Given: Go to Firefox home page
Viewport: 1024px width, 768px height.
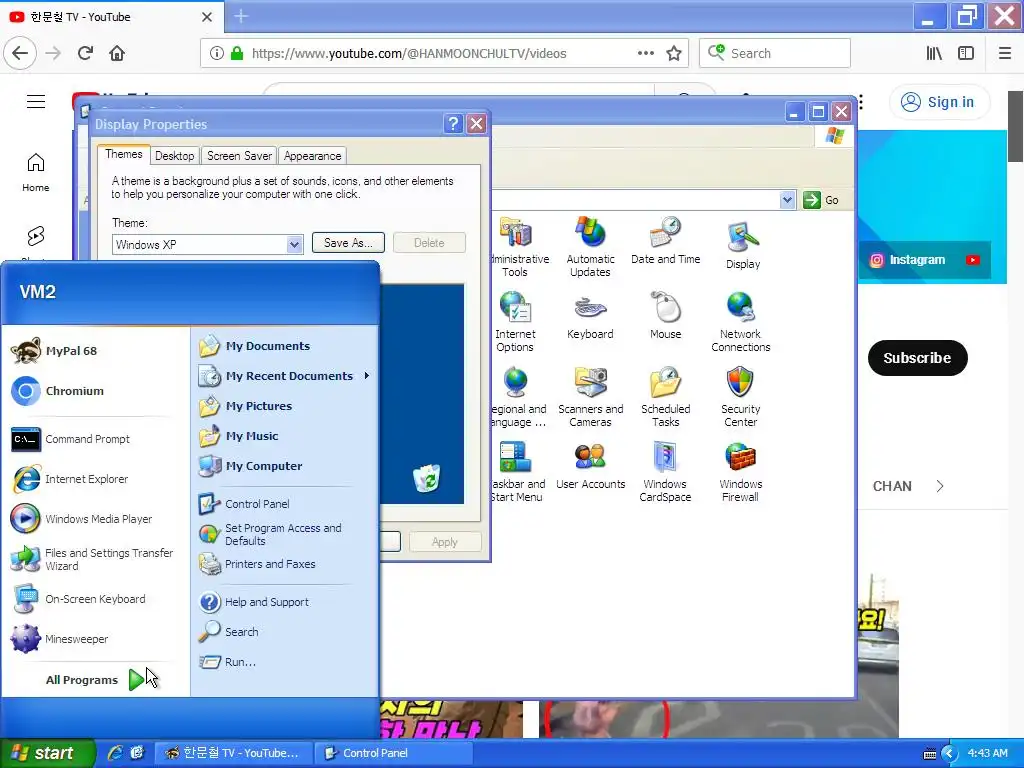Looking at the screenshot, I should [117, 53].
